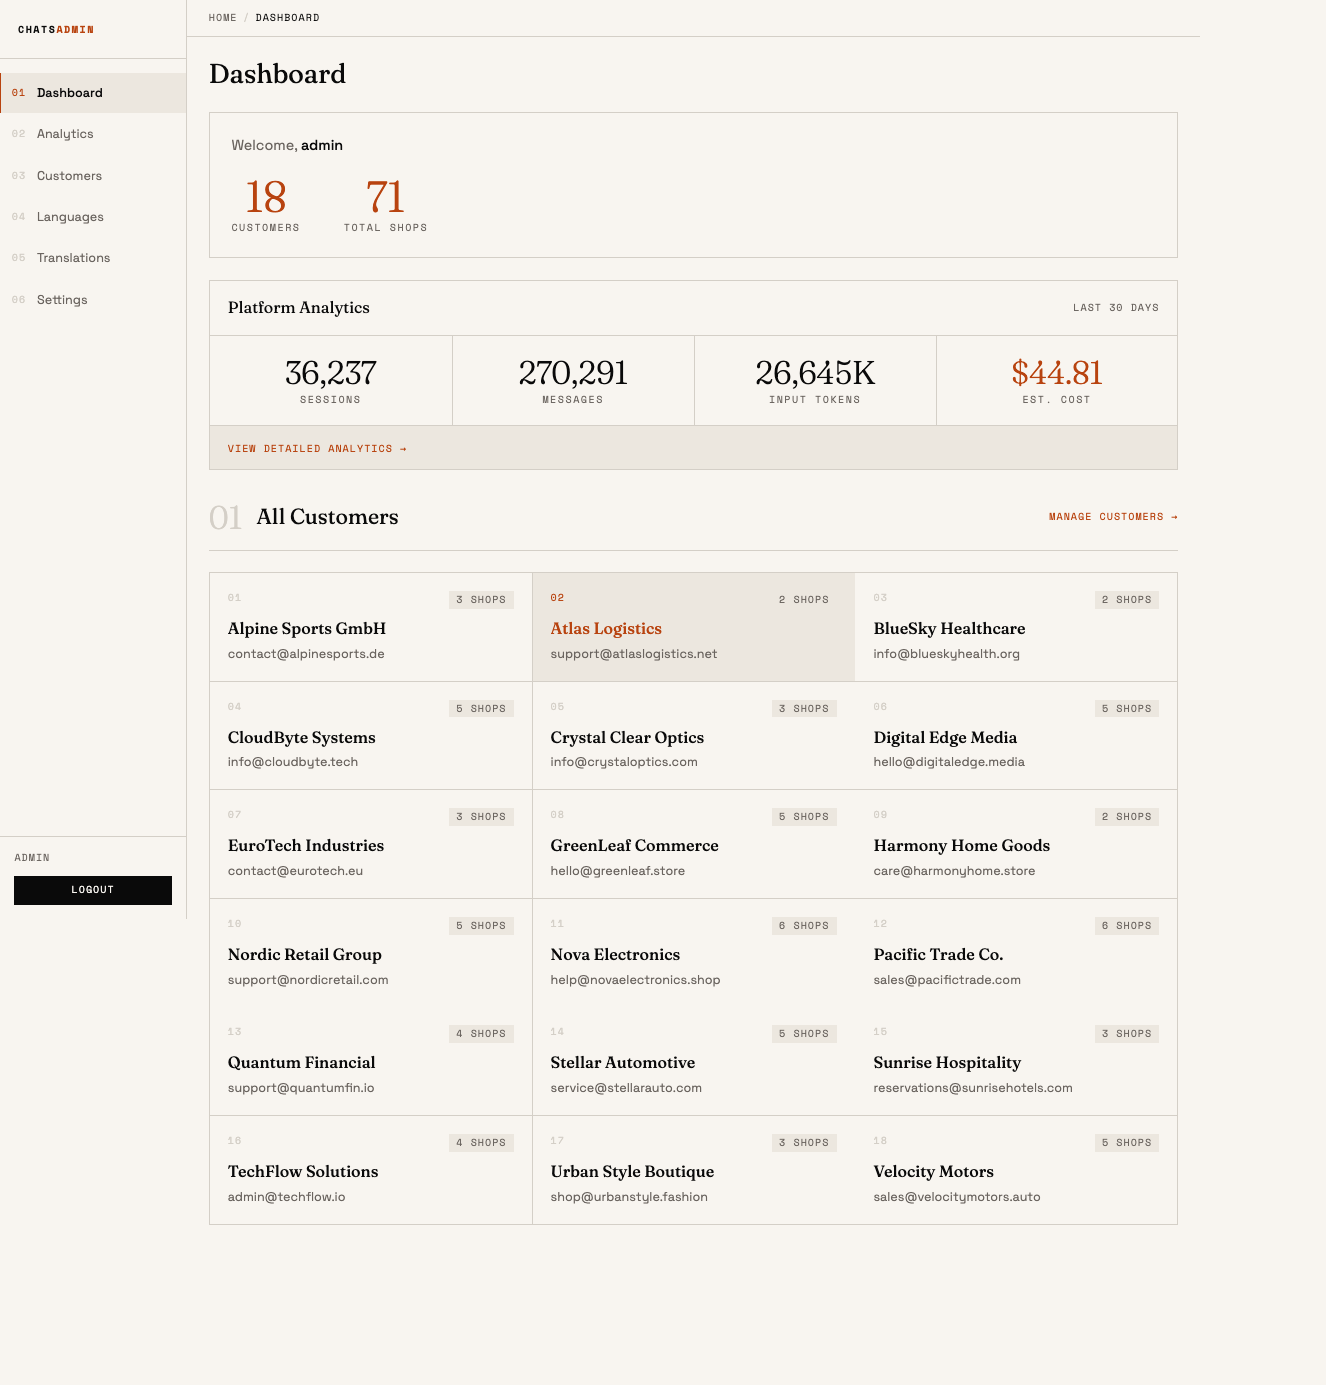Image resolution: width=1326 pixels, height=1385 pixels.
Task: Open the Alpine Sports GmbH customer card
Action: point(370,627)
